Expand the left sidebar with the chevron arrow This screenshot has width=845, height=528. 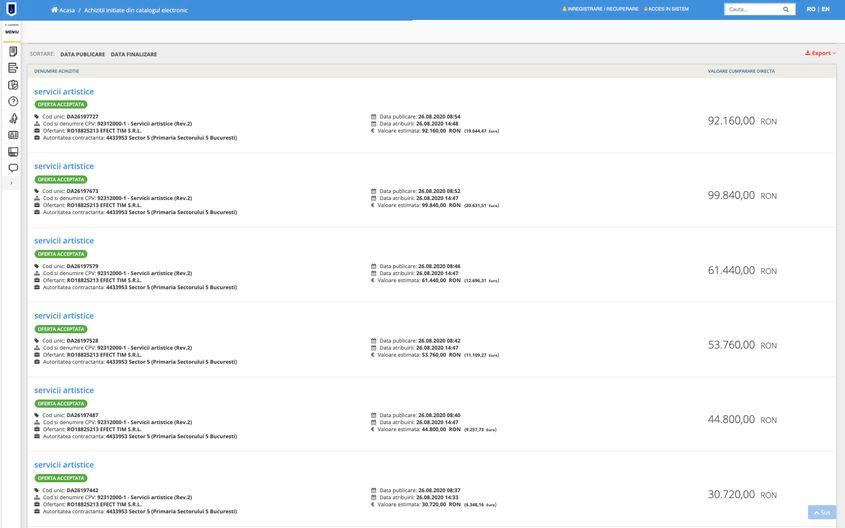click(12, 183)
